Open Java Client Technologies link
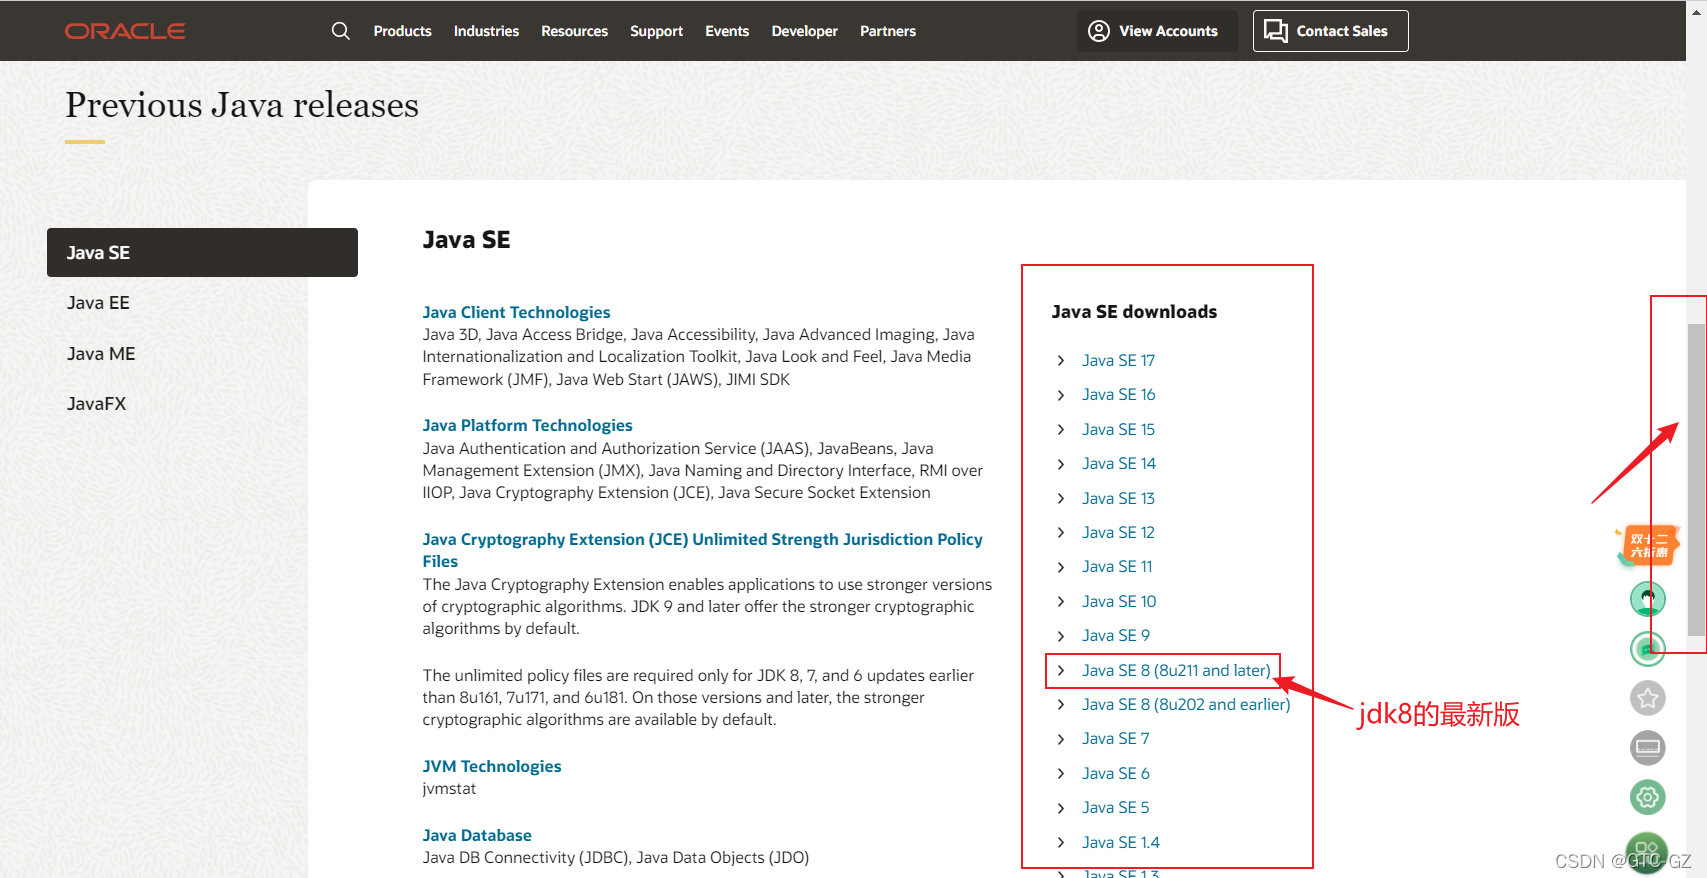This screenshot has width=1707, height=878. [x=516, y=312]
